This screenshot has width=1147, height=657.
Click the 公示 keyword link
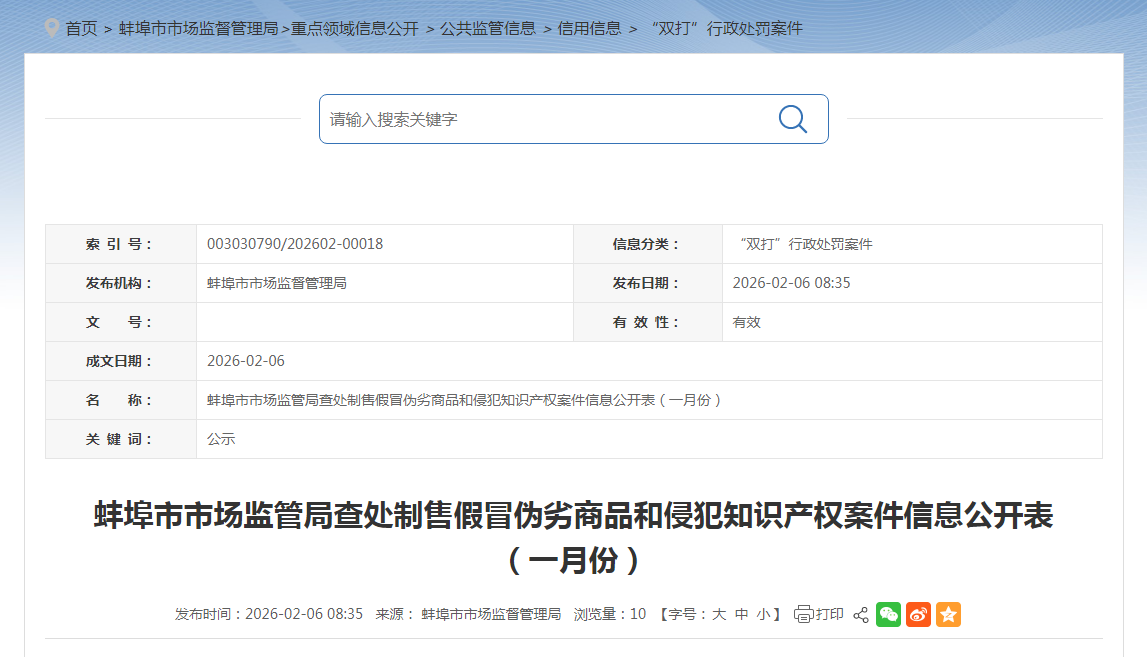coord(220,438)
